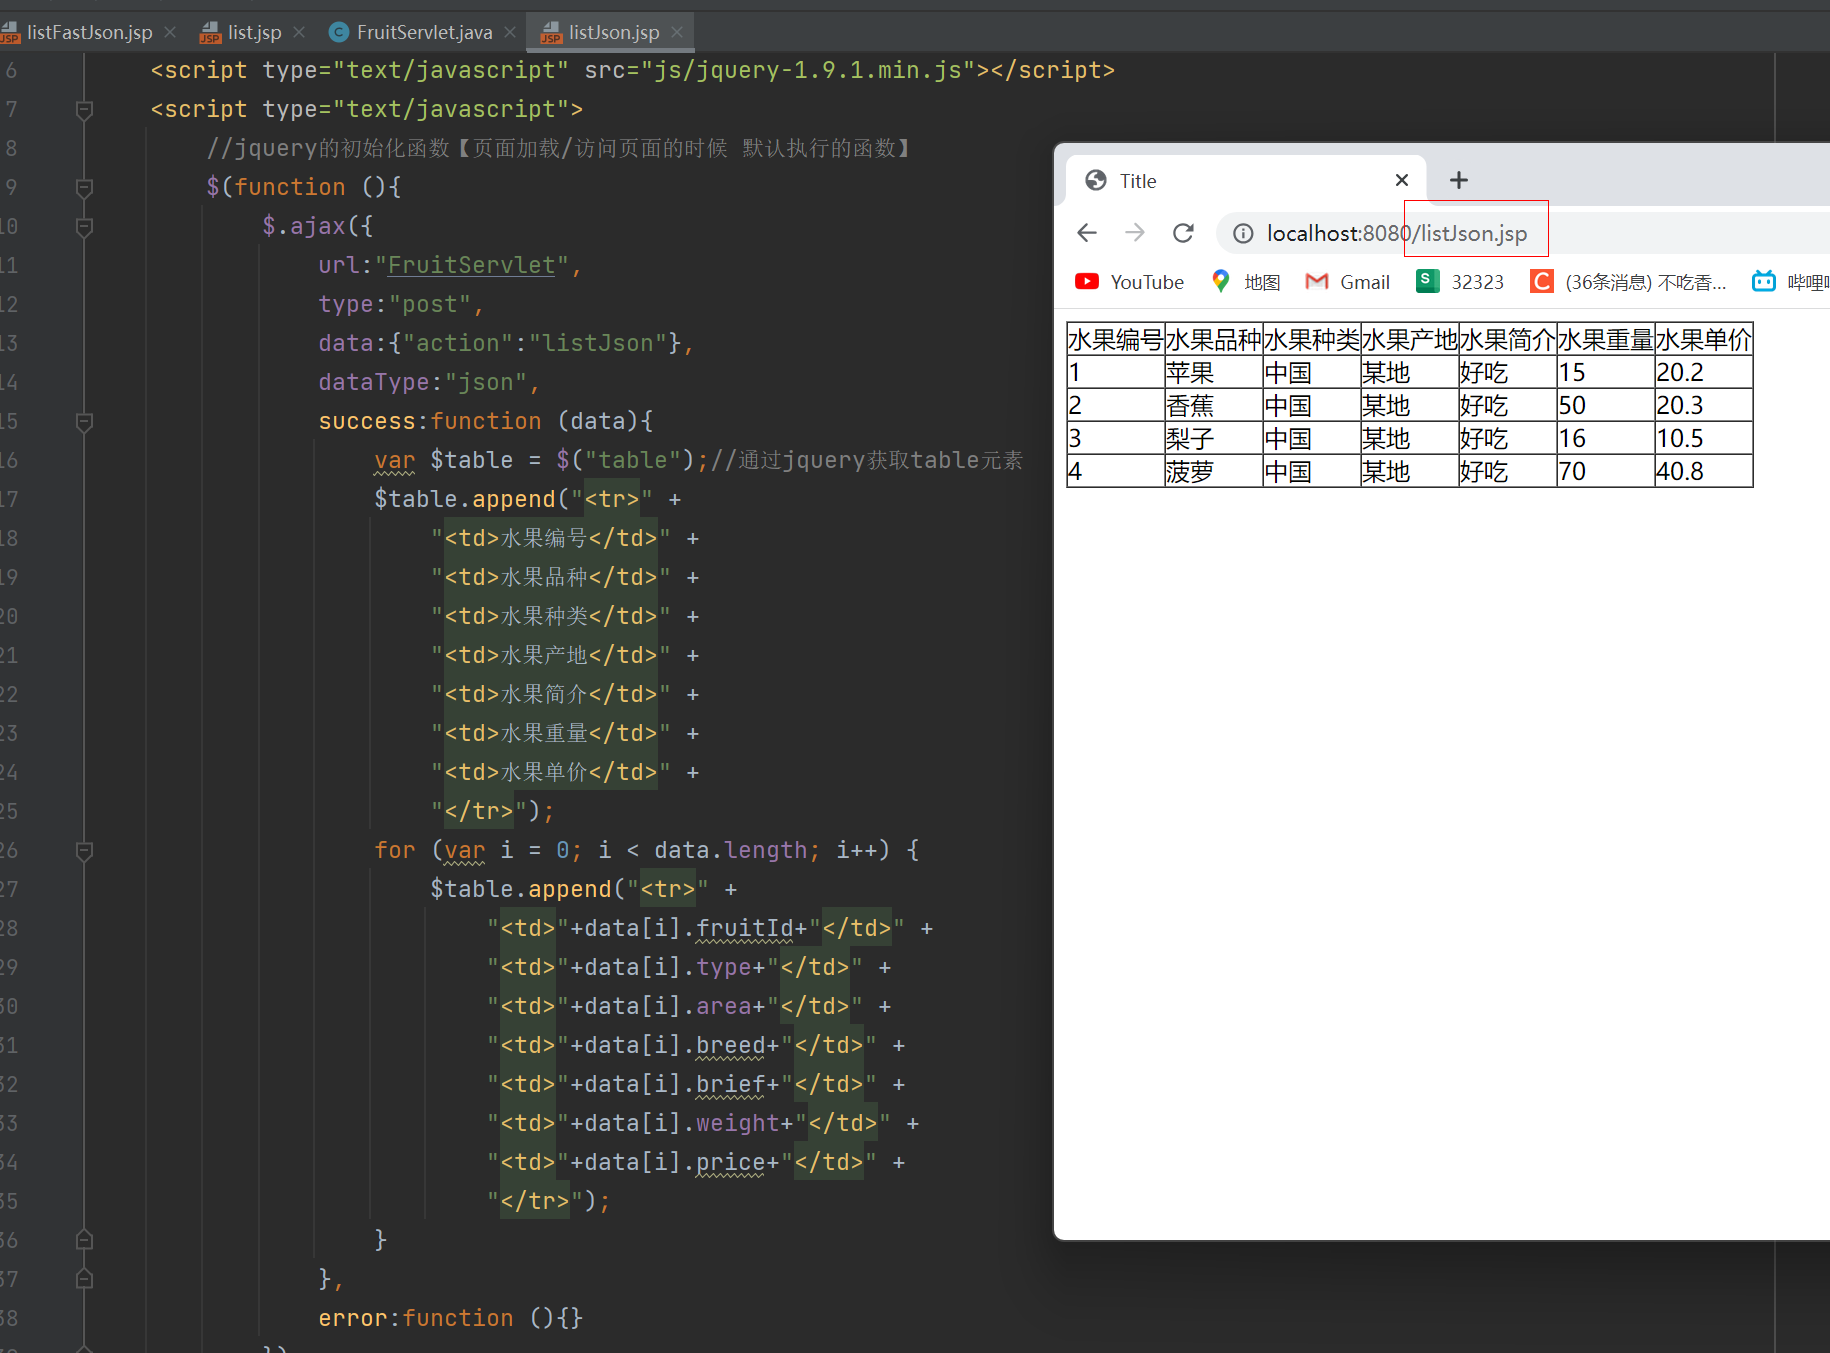
Task: Open the orange CSDN bookmark icon
Action: pyautogui.click(x=1540, y=281)
